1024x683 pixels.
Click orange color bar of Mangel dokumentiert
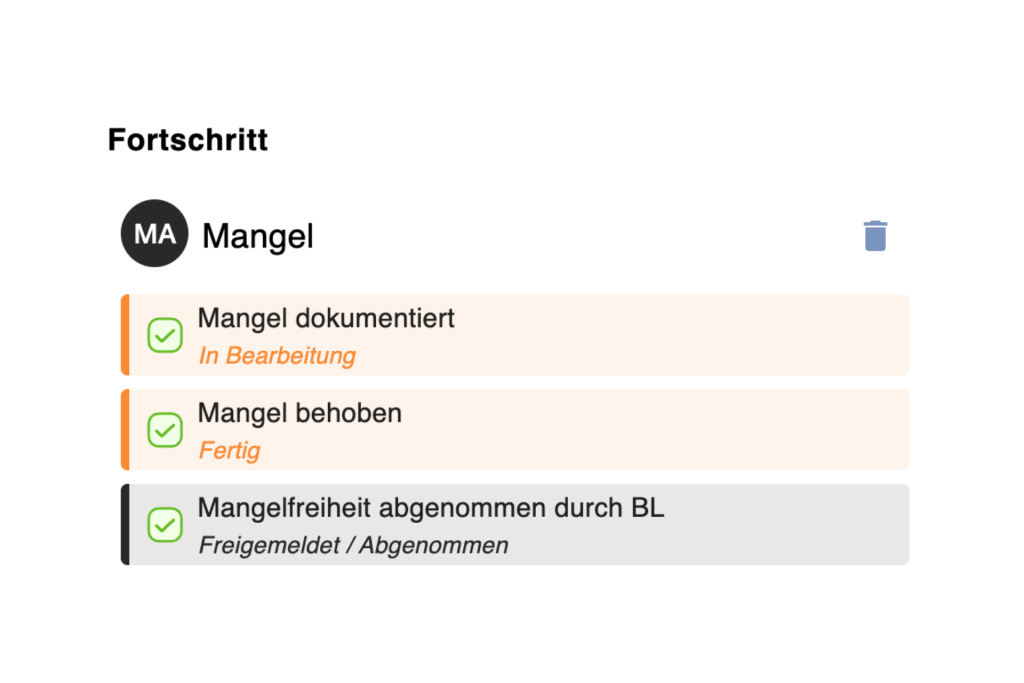pos(125,335)
